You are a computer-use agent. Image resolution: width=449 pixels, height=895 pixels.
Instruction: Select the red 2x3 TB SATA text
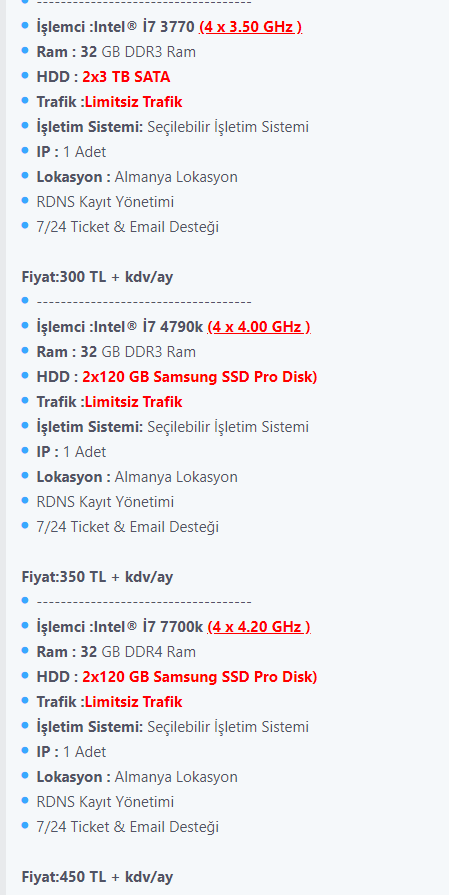pyautogui.click(x=126, y=77)
